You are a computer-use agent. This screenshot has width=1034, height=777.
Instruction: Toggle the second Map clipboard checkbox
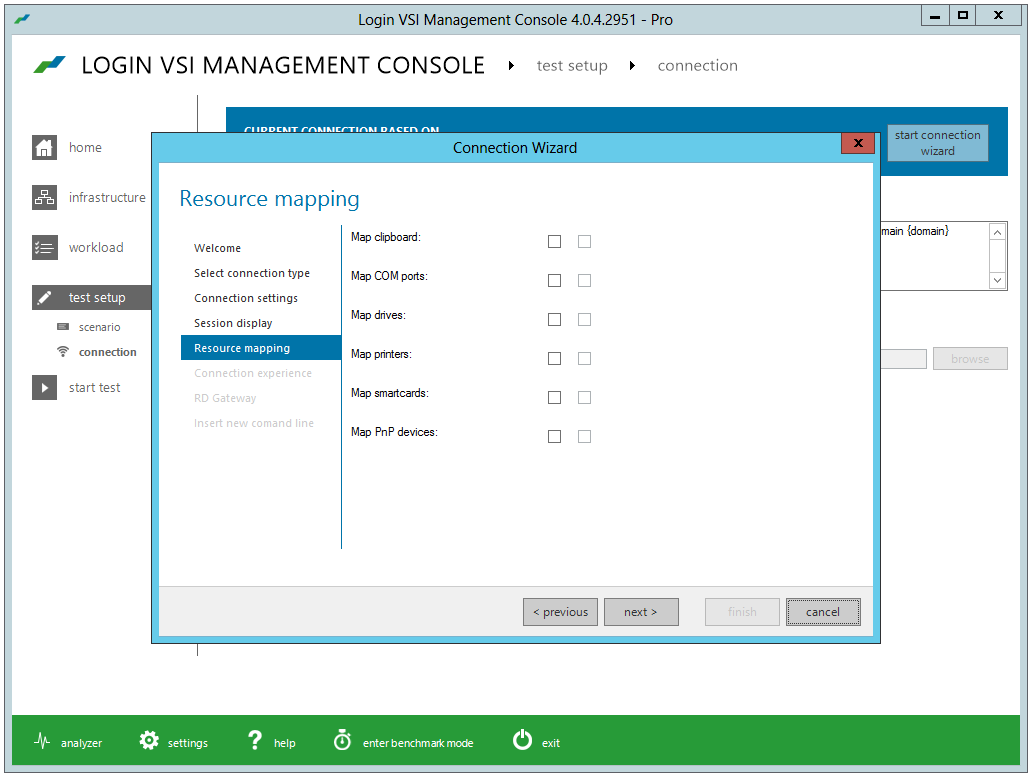pos(584,241)
